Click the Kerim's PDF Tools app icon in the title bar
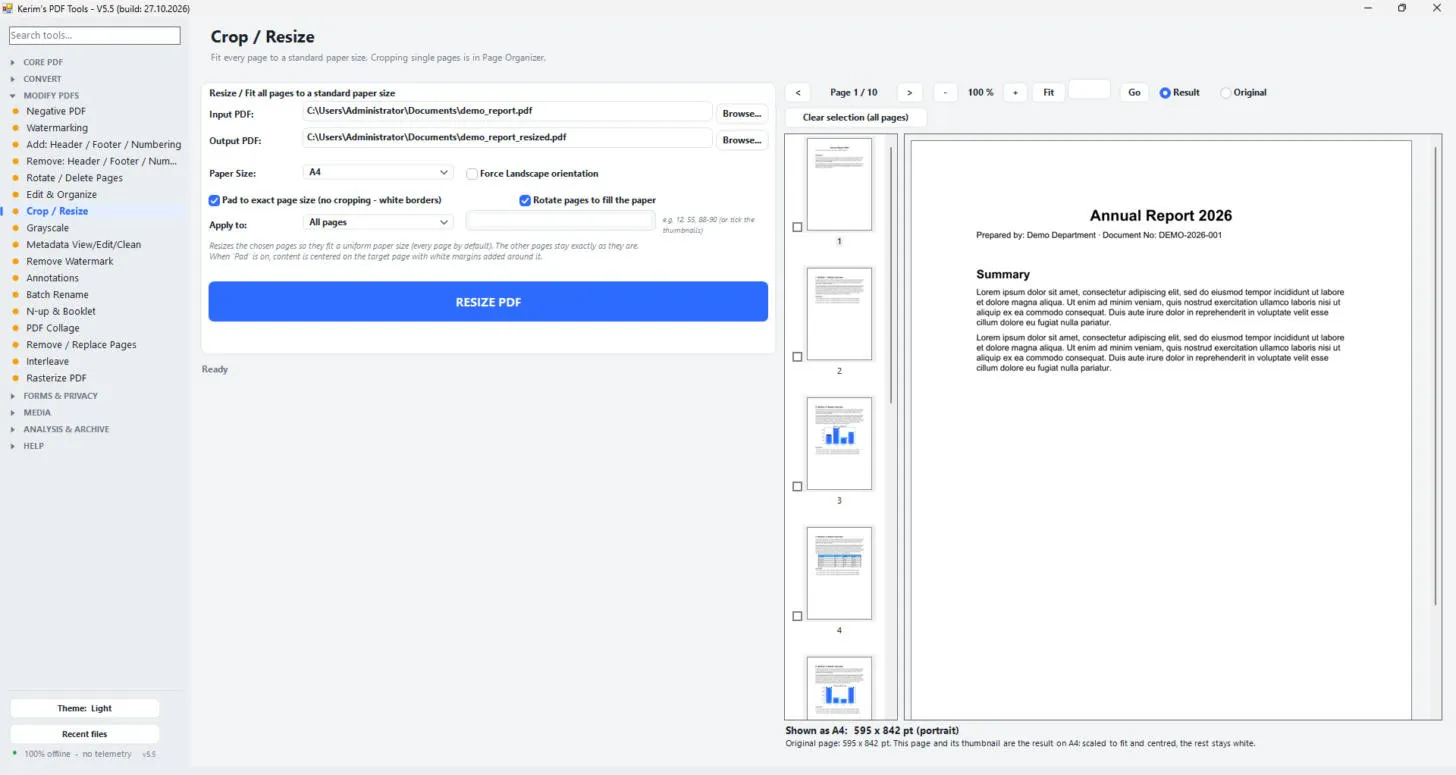Image resolution: width=1456 pixels, height=775 pixels. pyautogui.click(x=8, y=8)
